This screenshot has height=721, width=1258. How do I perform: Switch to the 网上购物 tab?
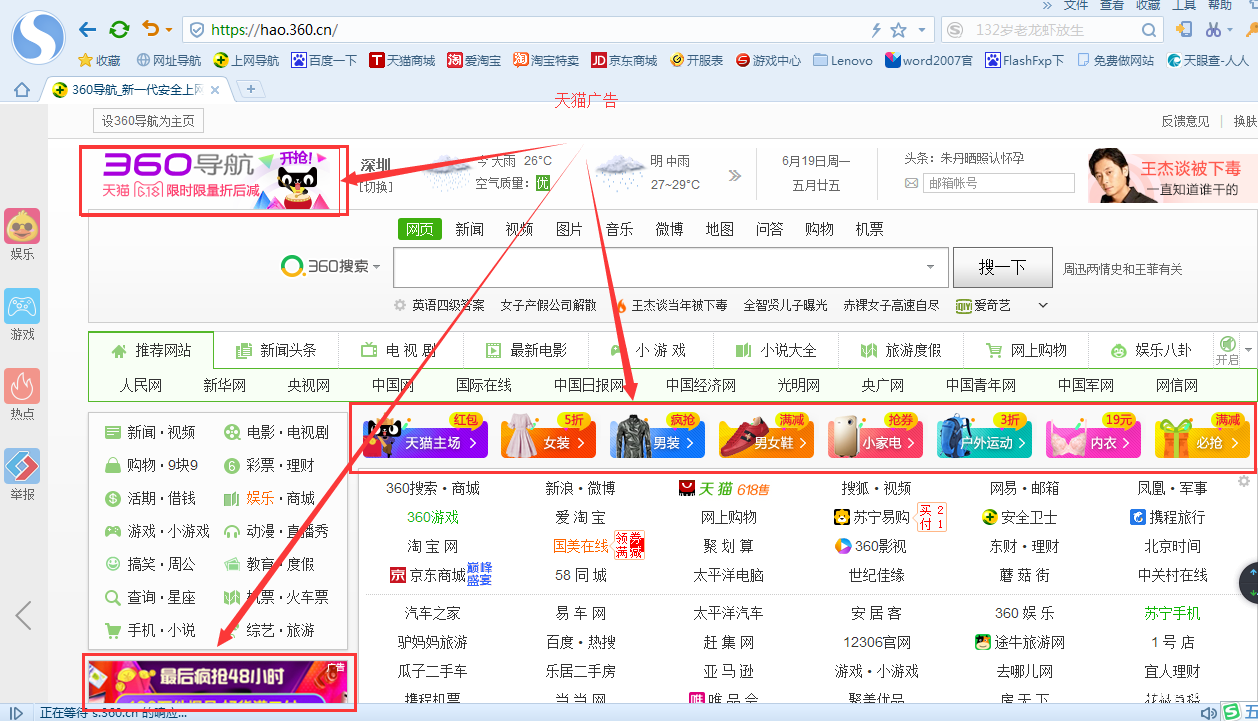coord(1026,350)
